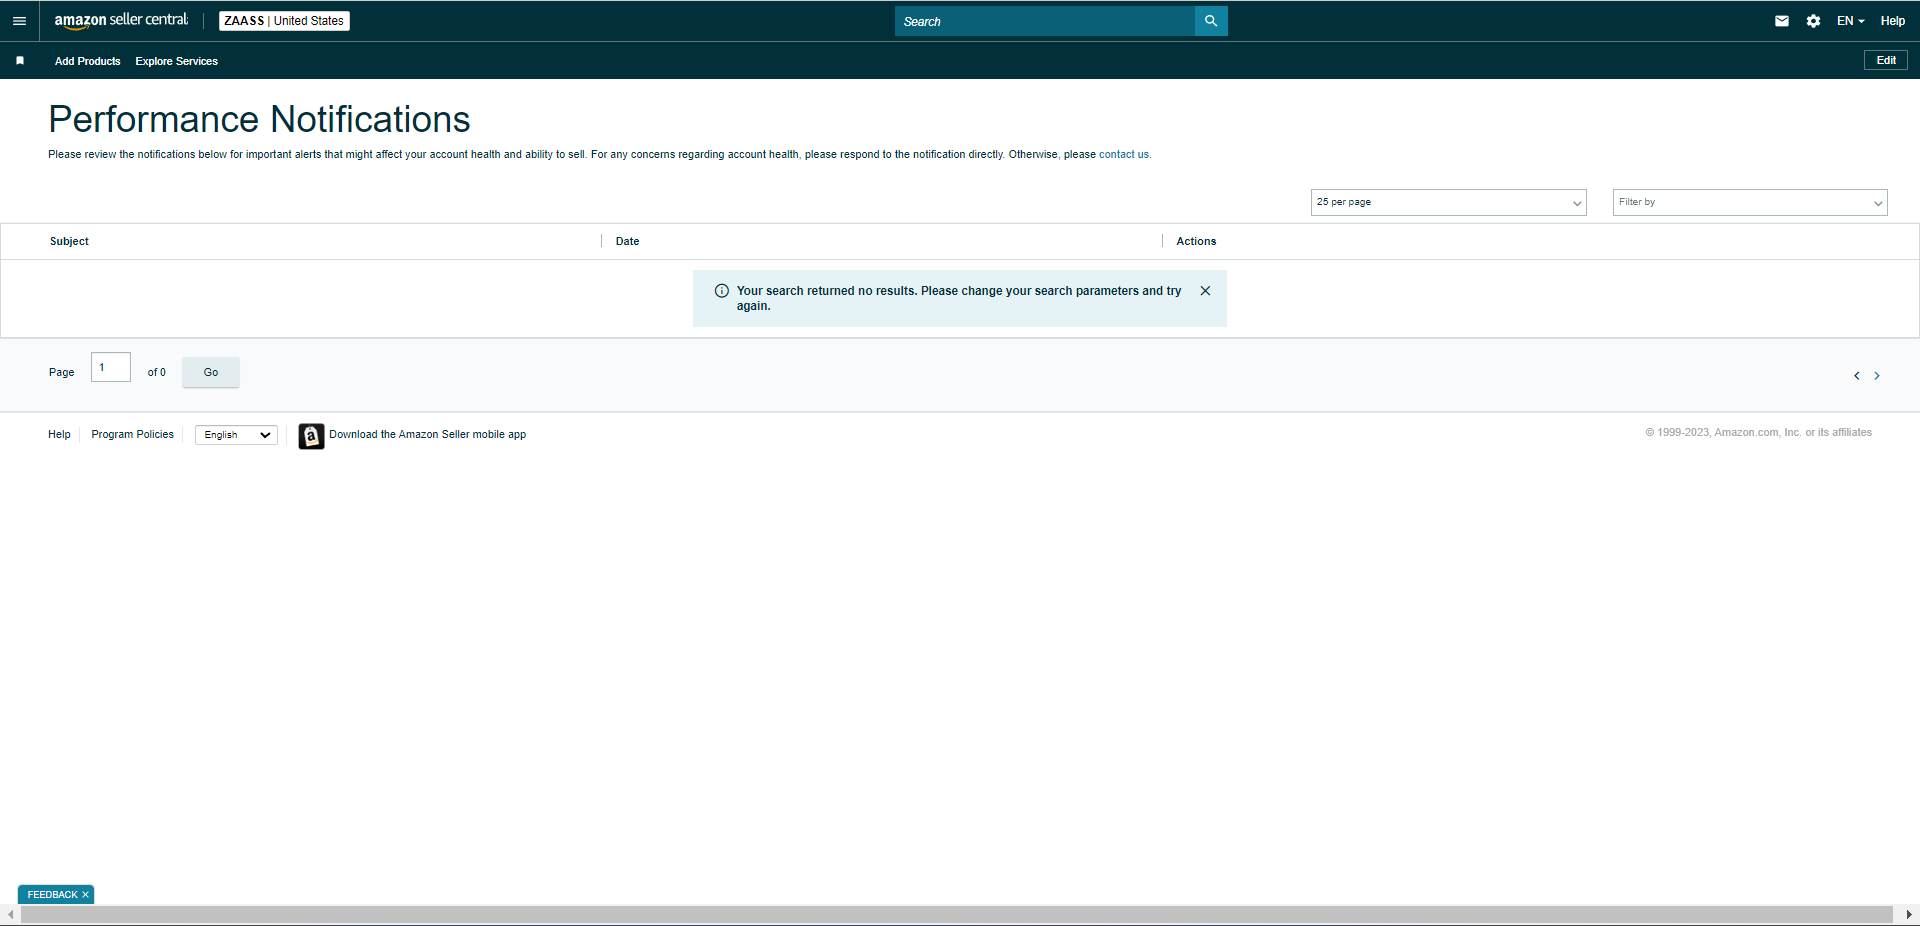The height and width of the screenshot is (926, 1920).
Task: Follow the contact us link
Action: click(x=1123, y=155)
